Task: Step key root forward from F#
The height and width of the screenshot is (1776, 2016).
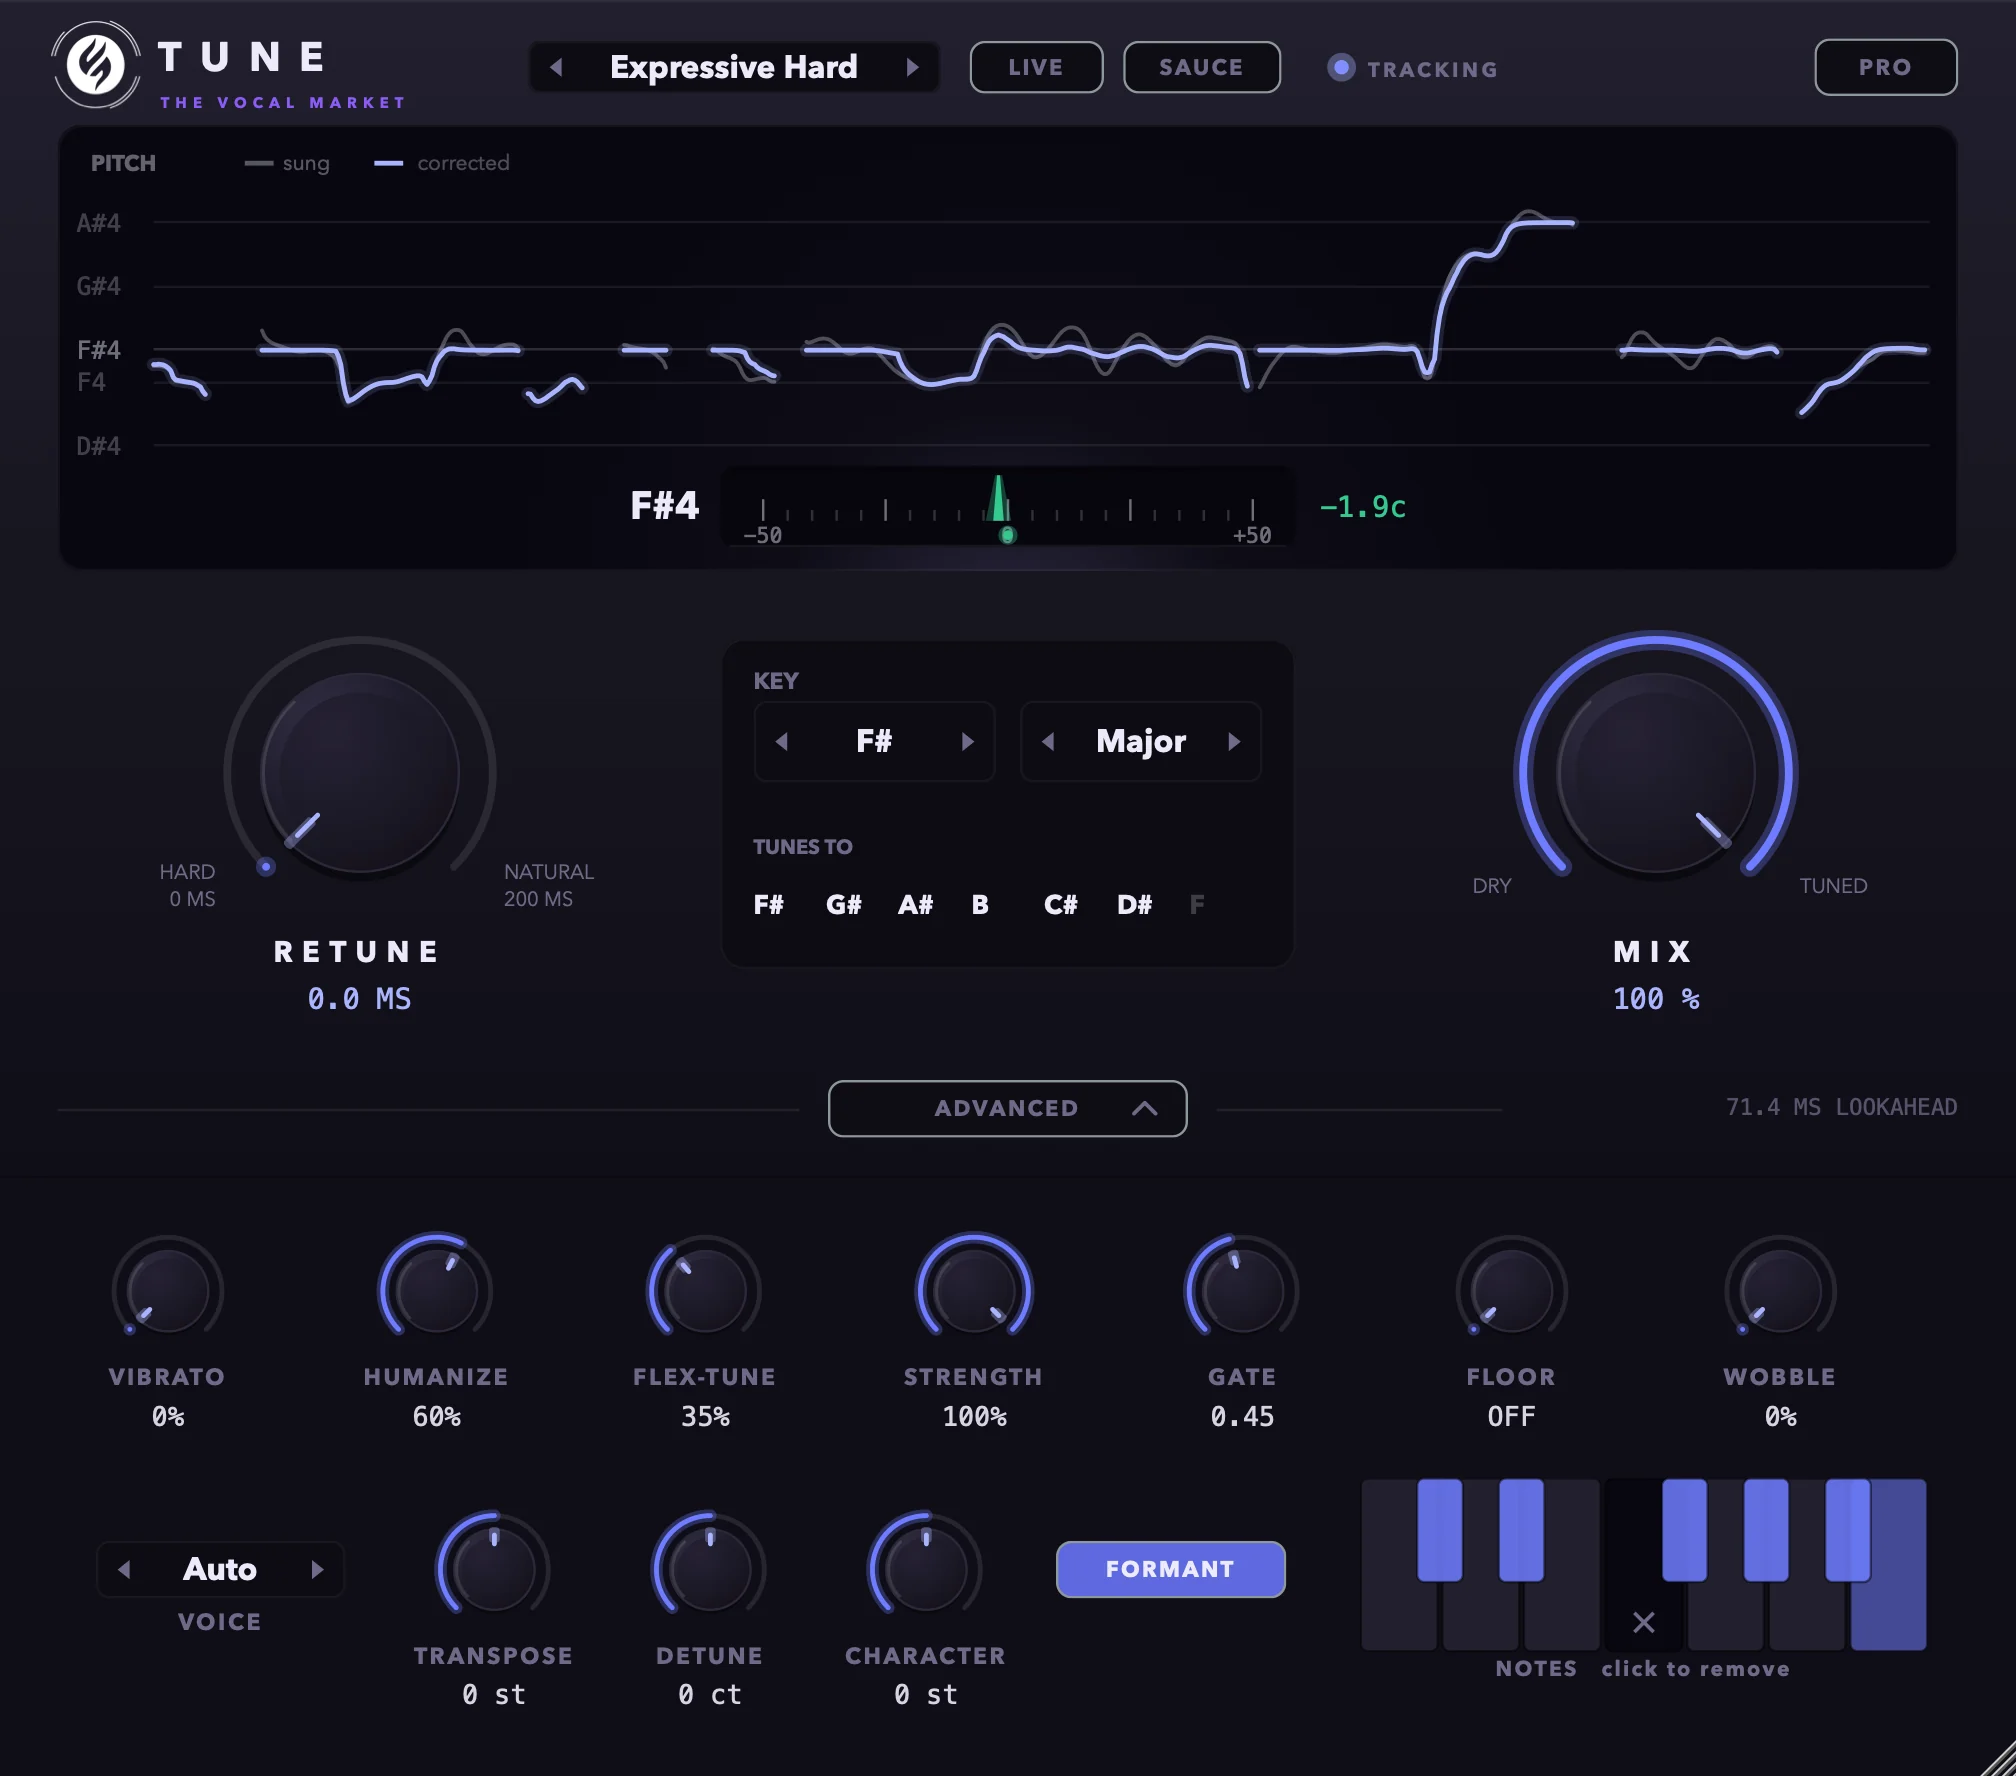Action: pyautogui.click(x=967, y=741)
